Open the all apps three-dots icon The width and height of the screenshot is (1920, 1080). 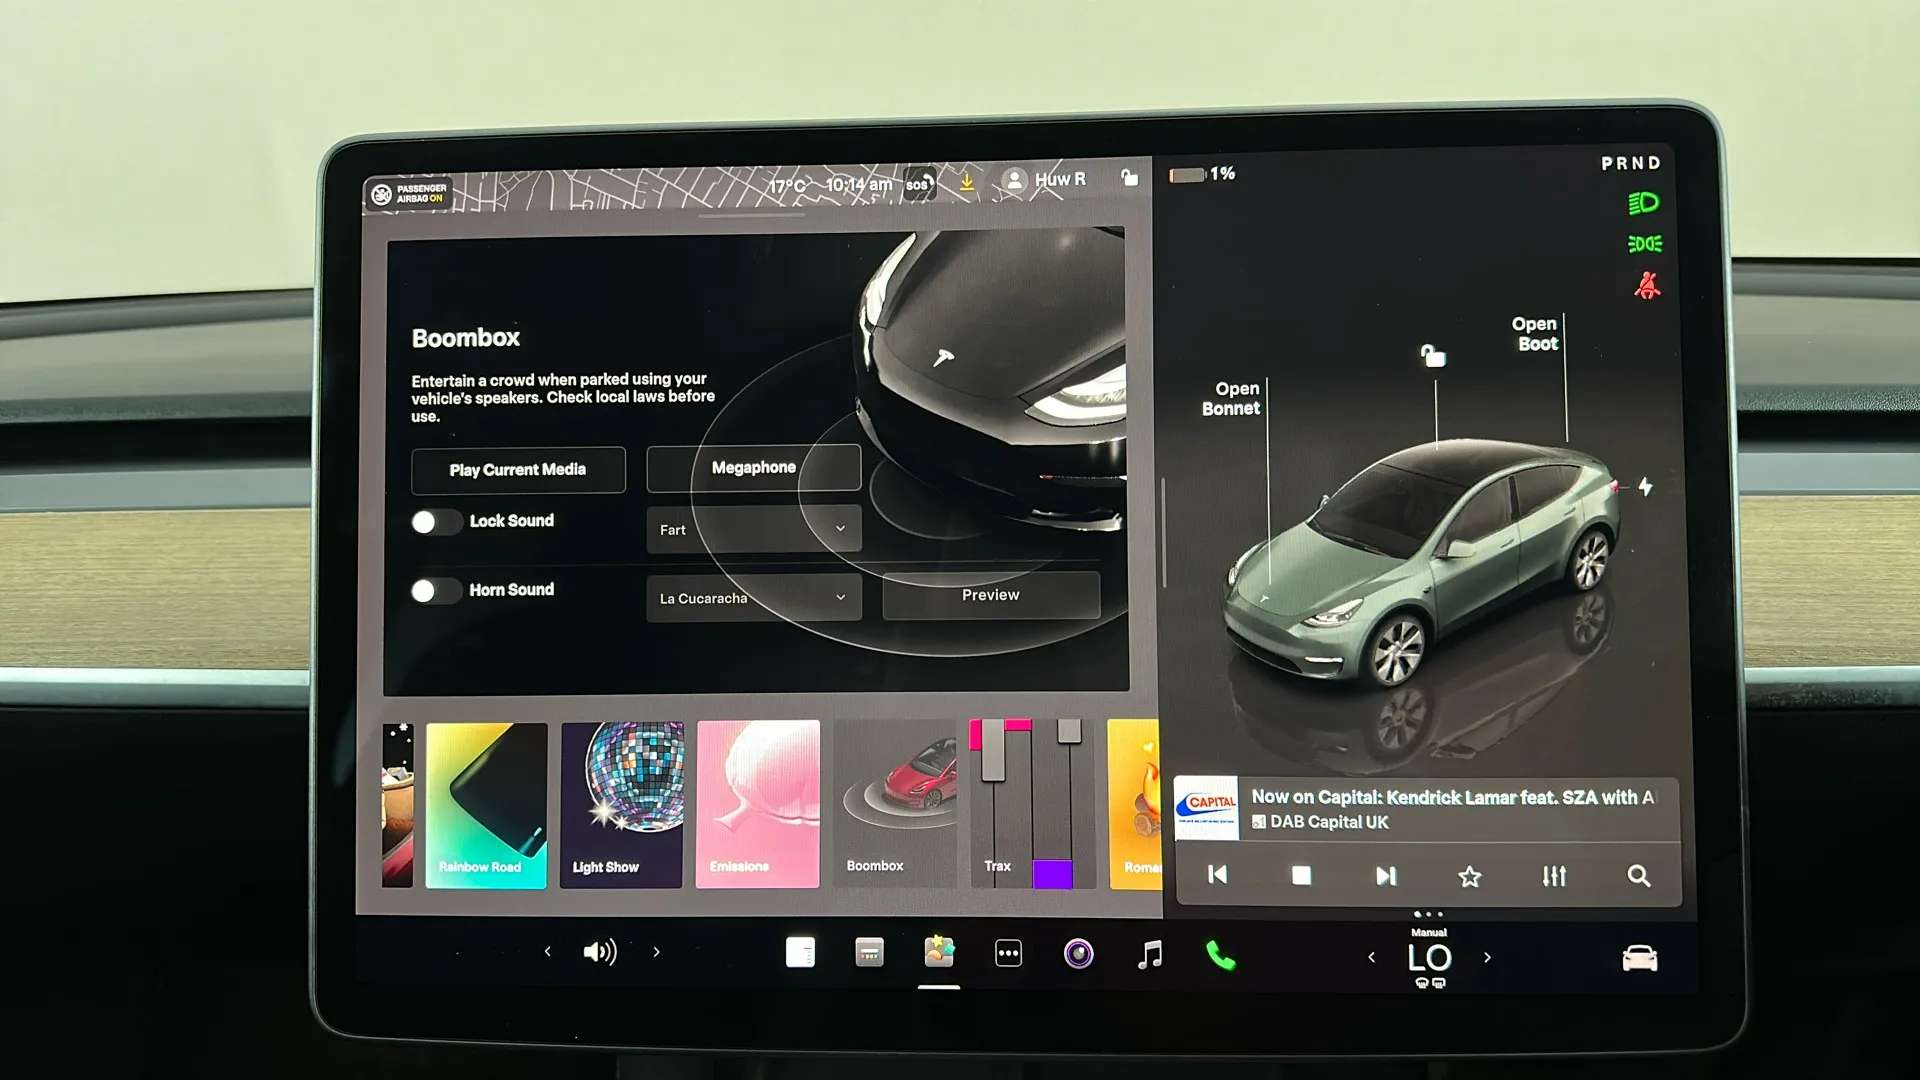pos(1008,953)
